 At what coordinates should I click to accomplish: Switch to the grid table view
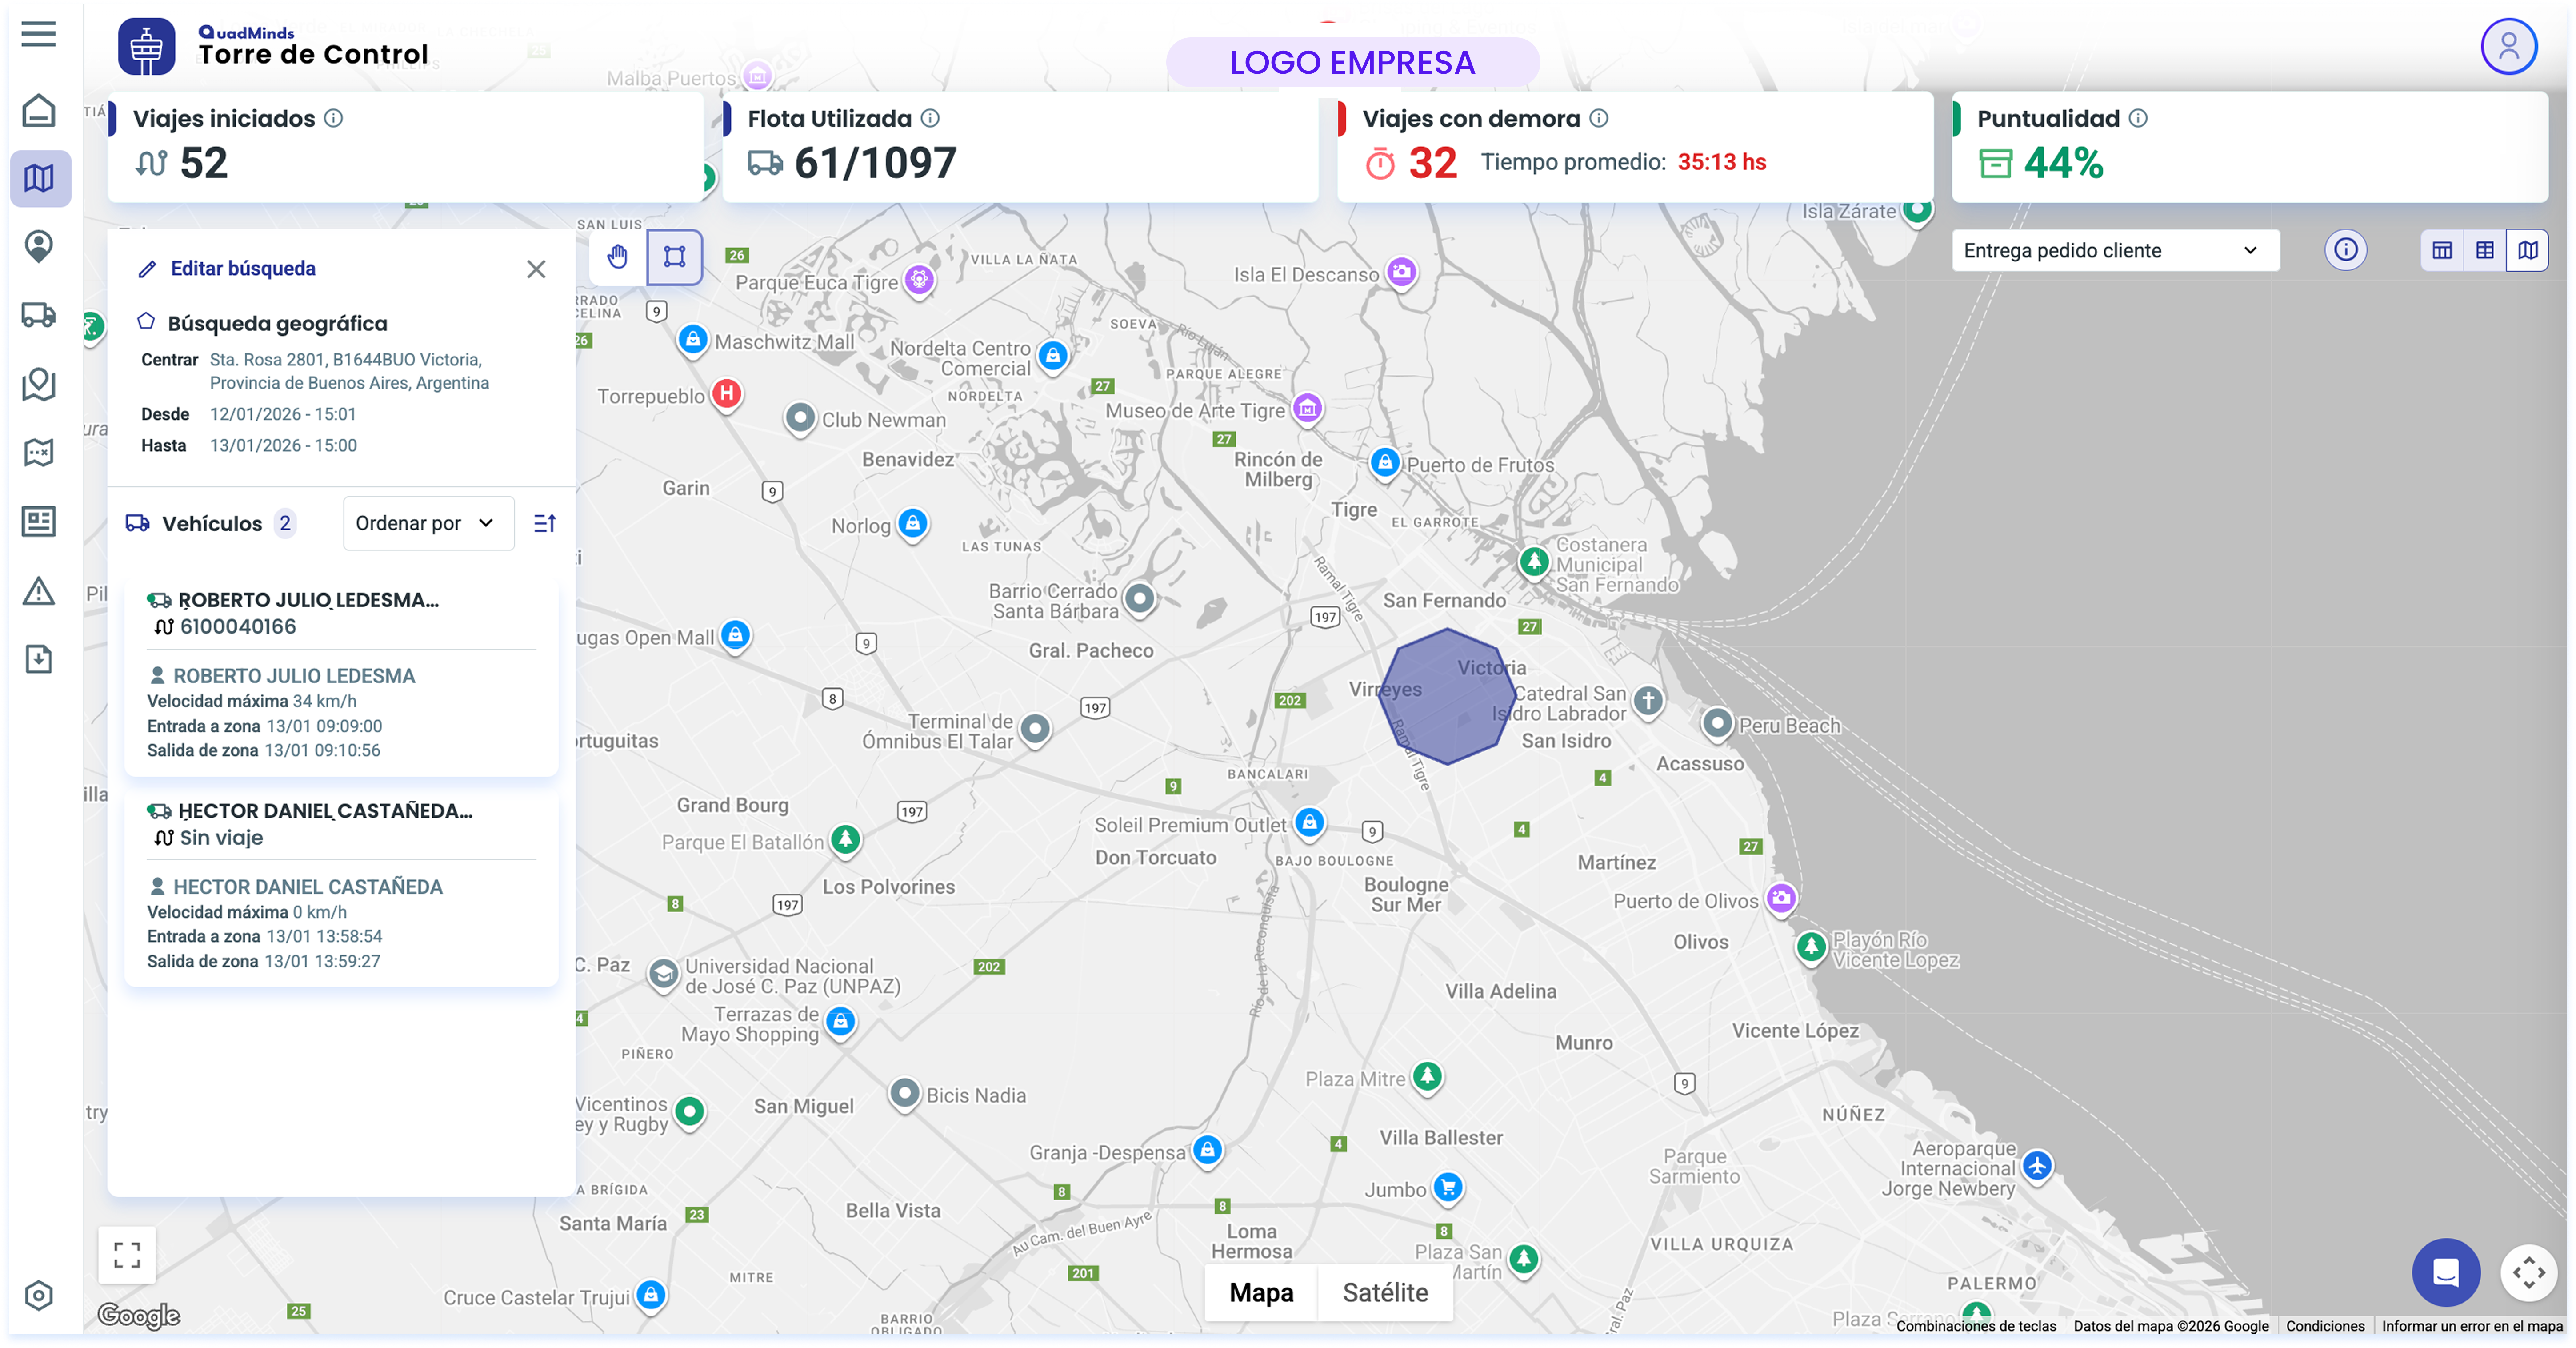click(x=2484, y=250)
